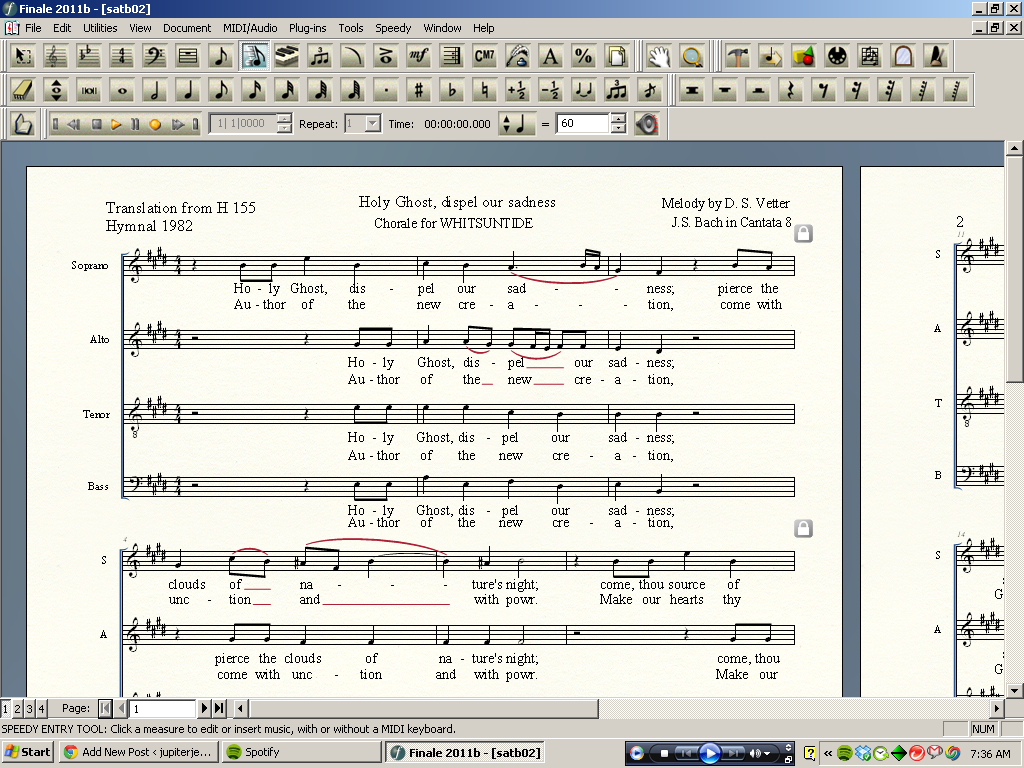The image size is (1024, 768).
Task: Select the HyperScribe keyboard tool
Action: click(x=287, y=56)
